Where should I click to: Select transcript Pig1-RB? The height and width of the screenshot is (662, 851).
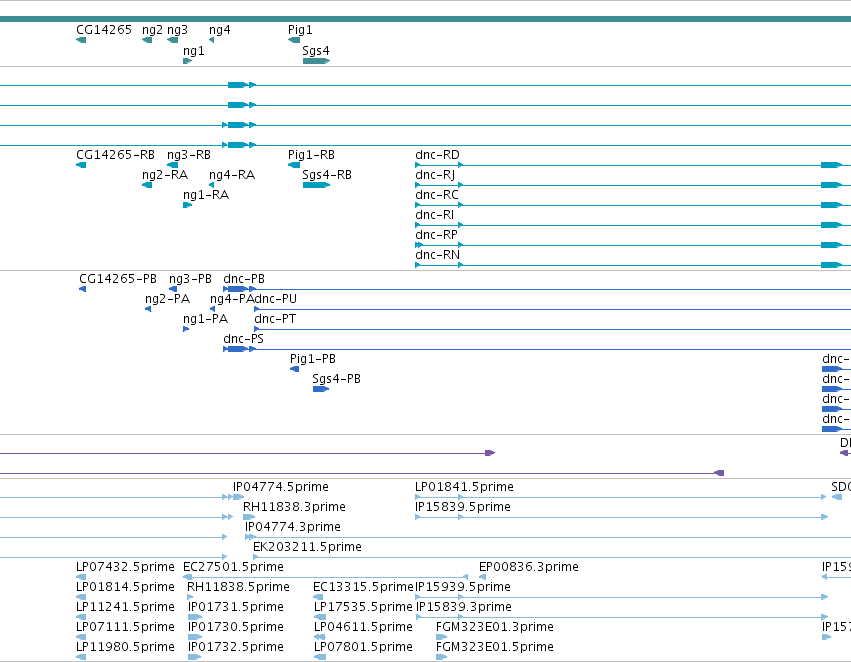coord(312,155)
